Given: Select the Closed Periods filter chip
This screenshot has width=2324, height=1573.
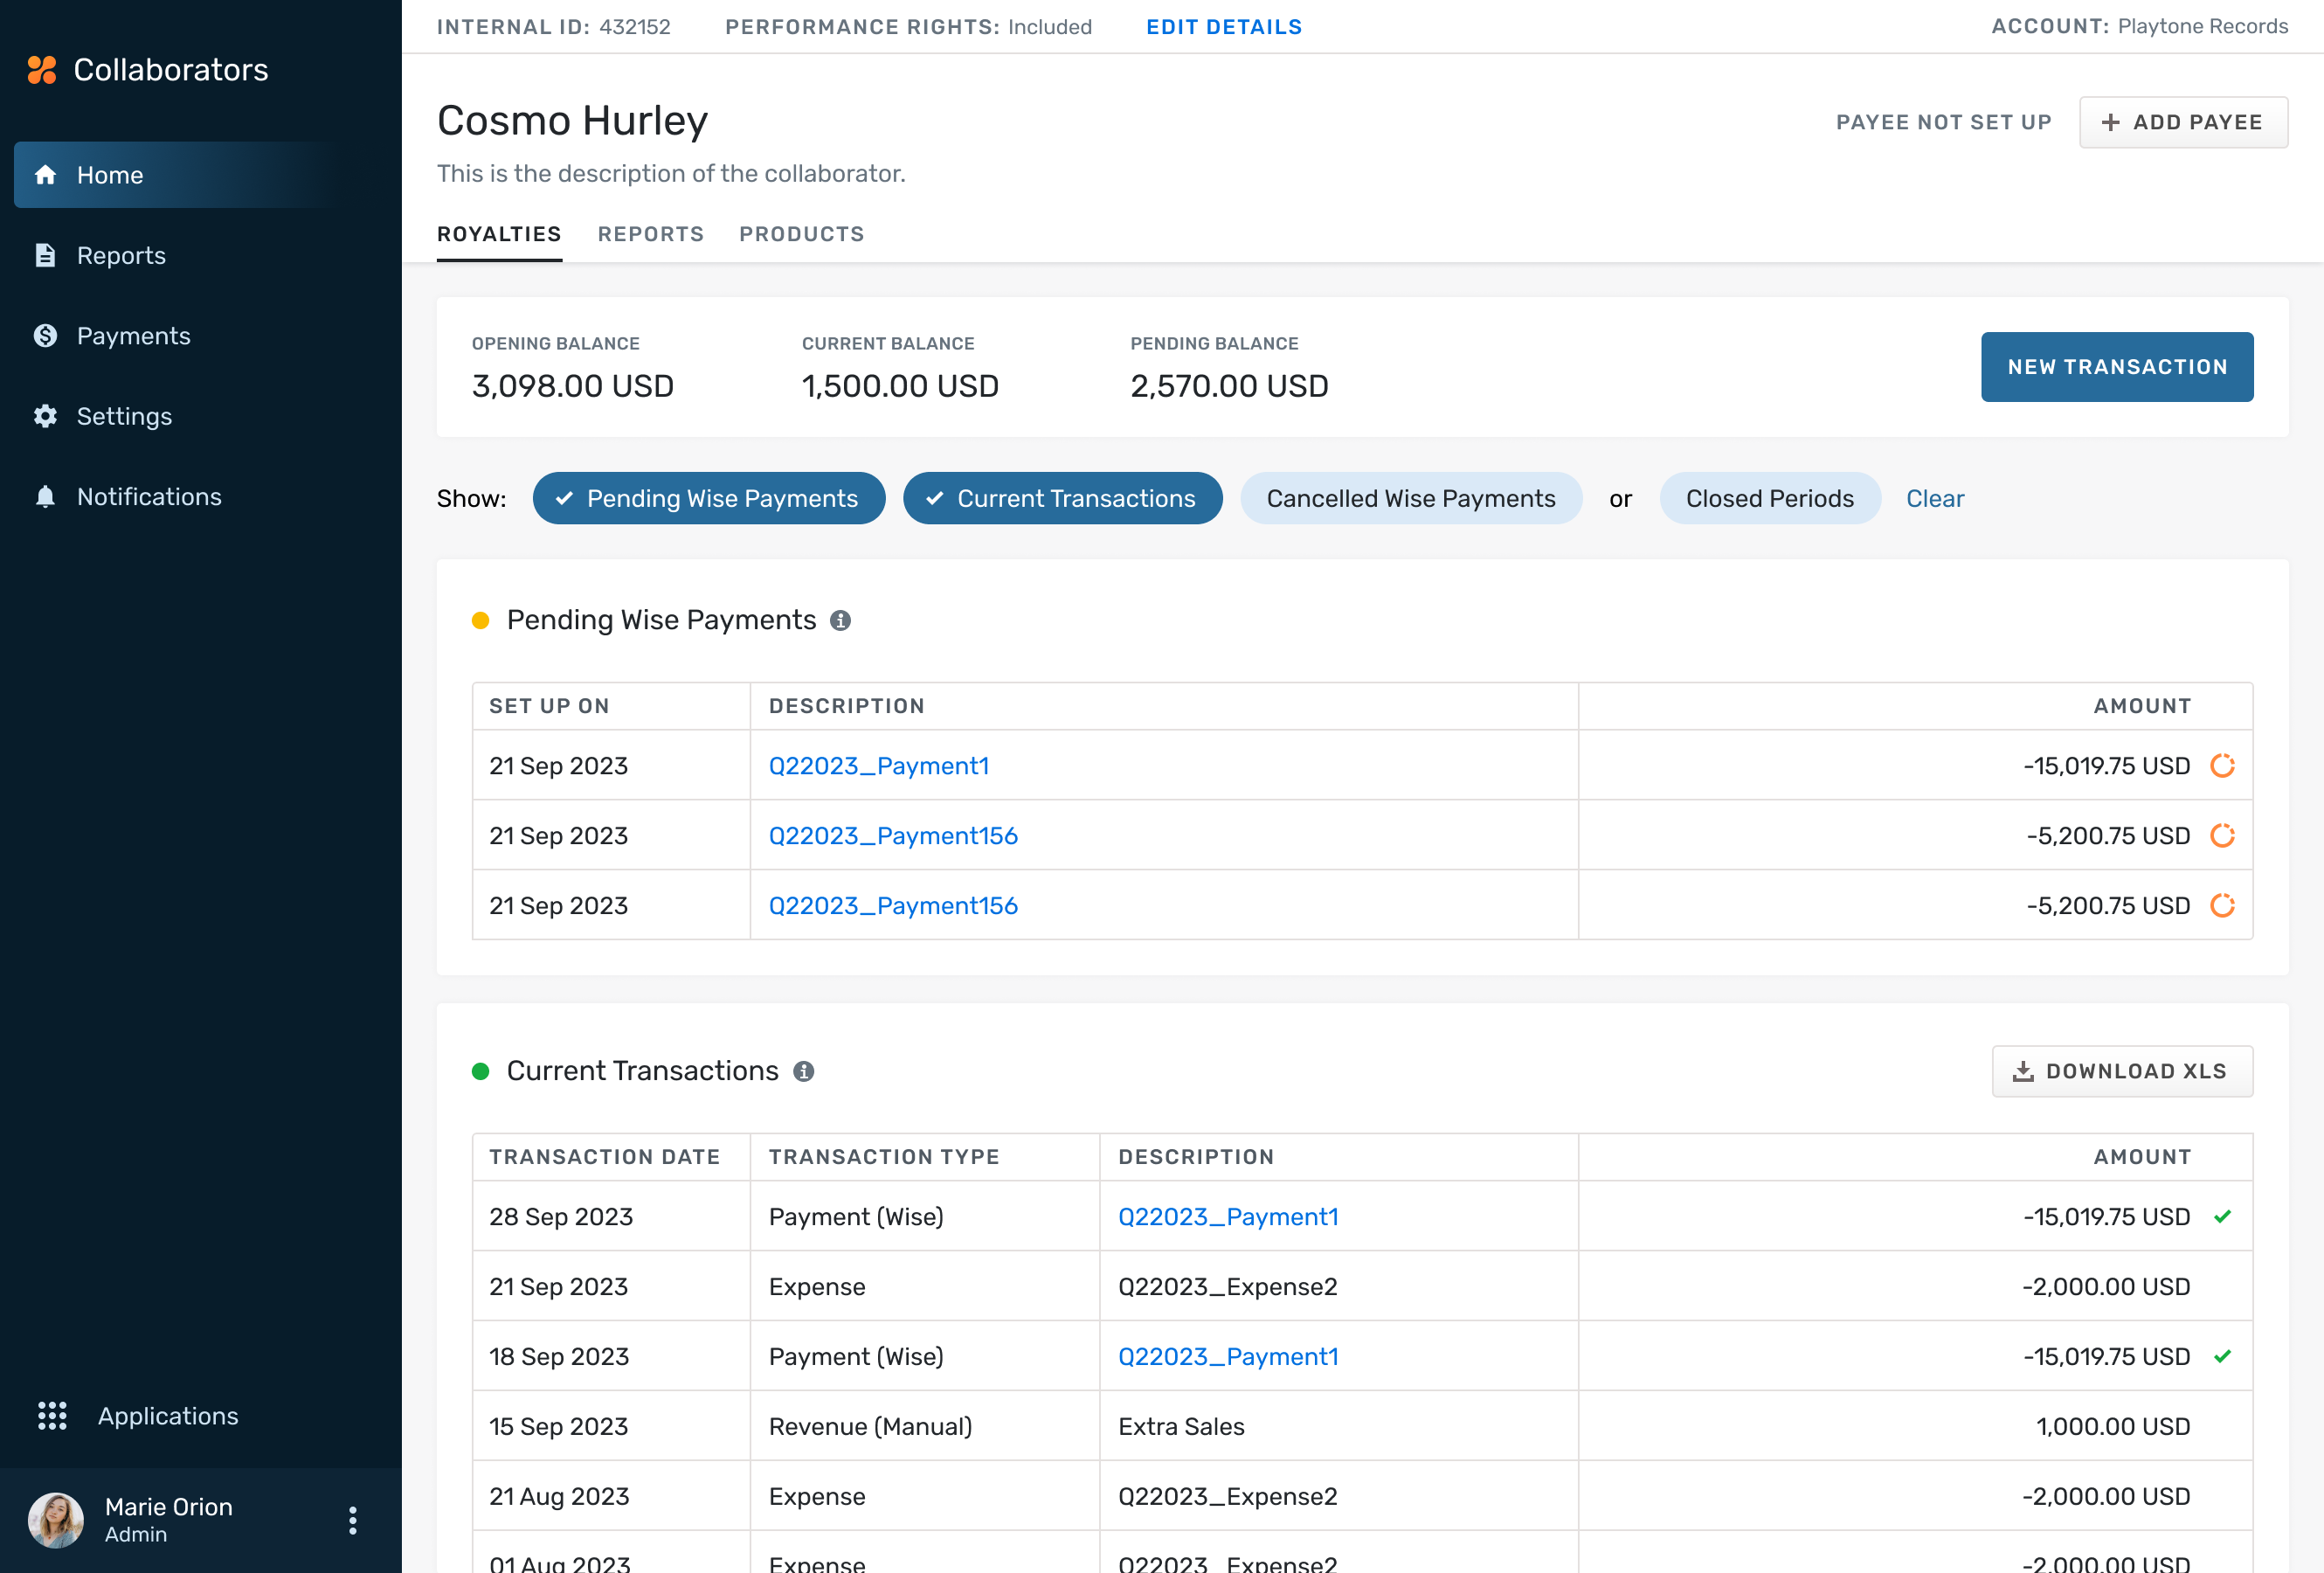Looking at the screenshot, I should [1768, 498].
